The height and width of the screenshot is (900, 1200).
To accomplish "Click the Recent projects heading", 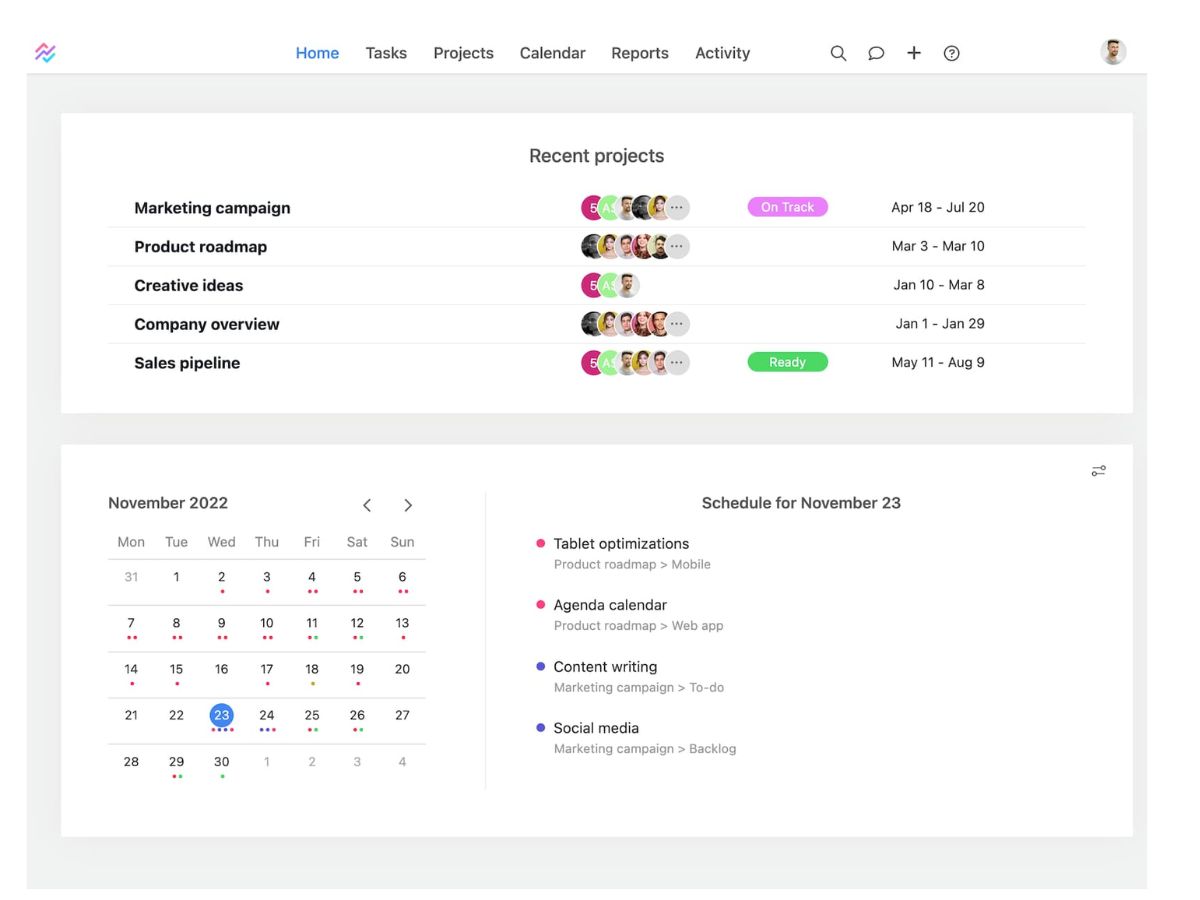I will tap(596, 156).
